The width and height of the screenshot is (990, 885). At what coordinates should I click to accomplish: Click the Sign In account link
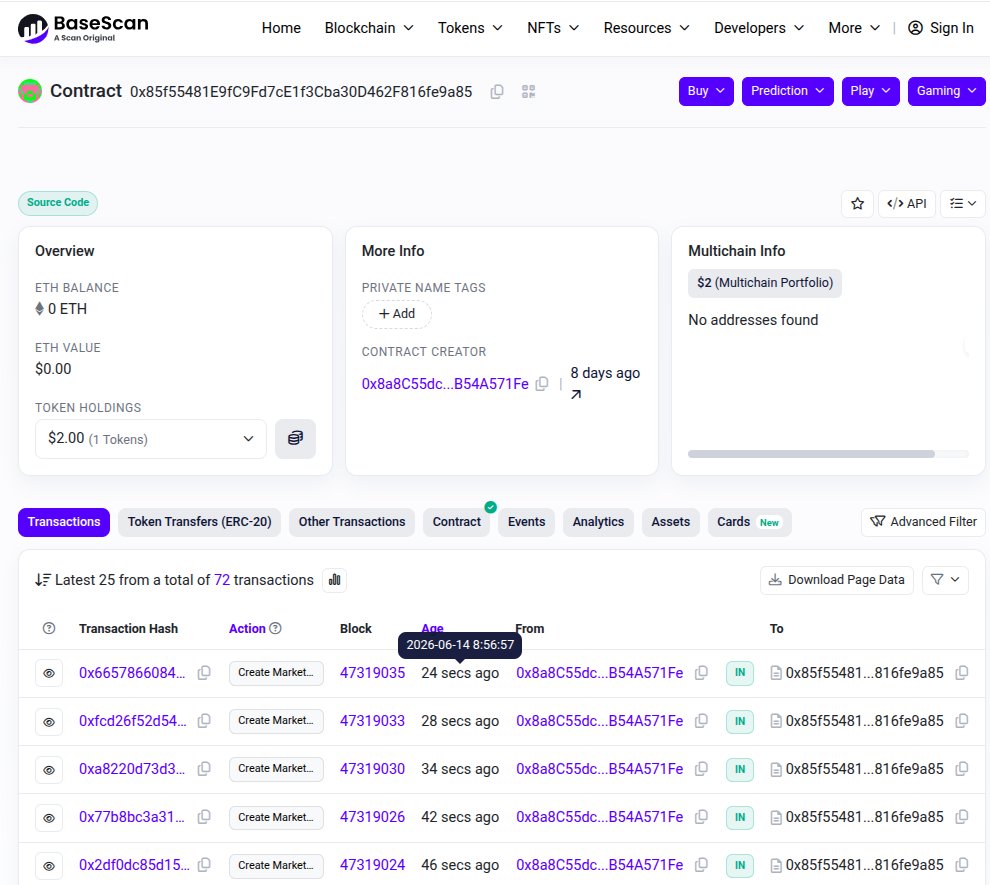[941, 28]
